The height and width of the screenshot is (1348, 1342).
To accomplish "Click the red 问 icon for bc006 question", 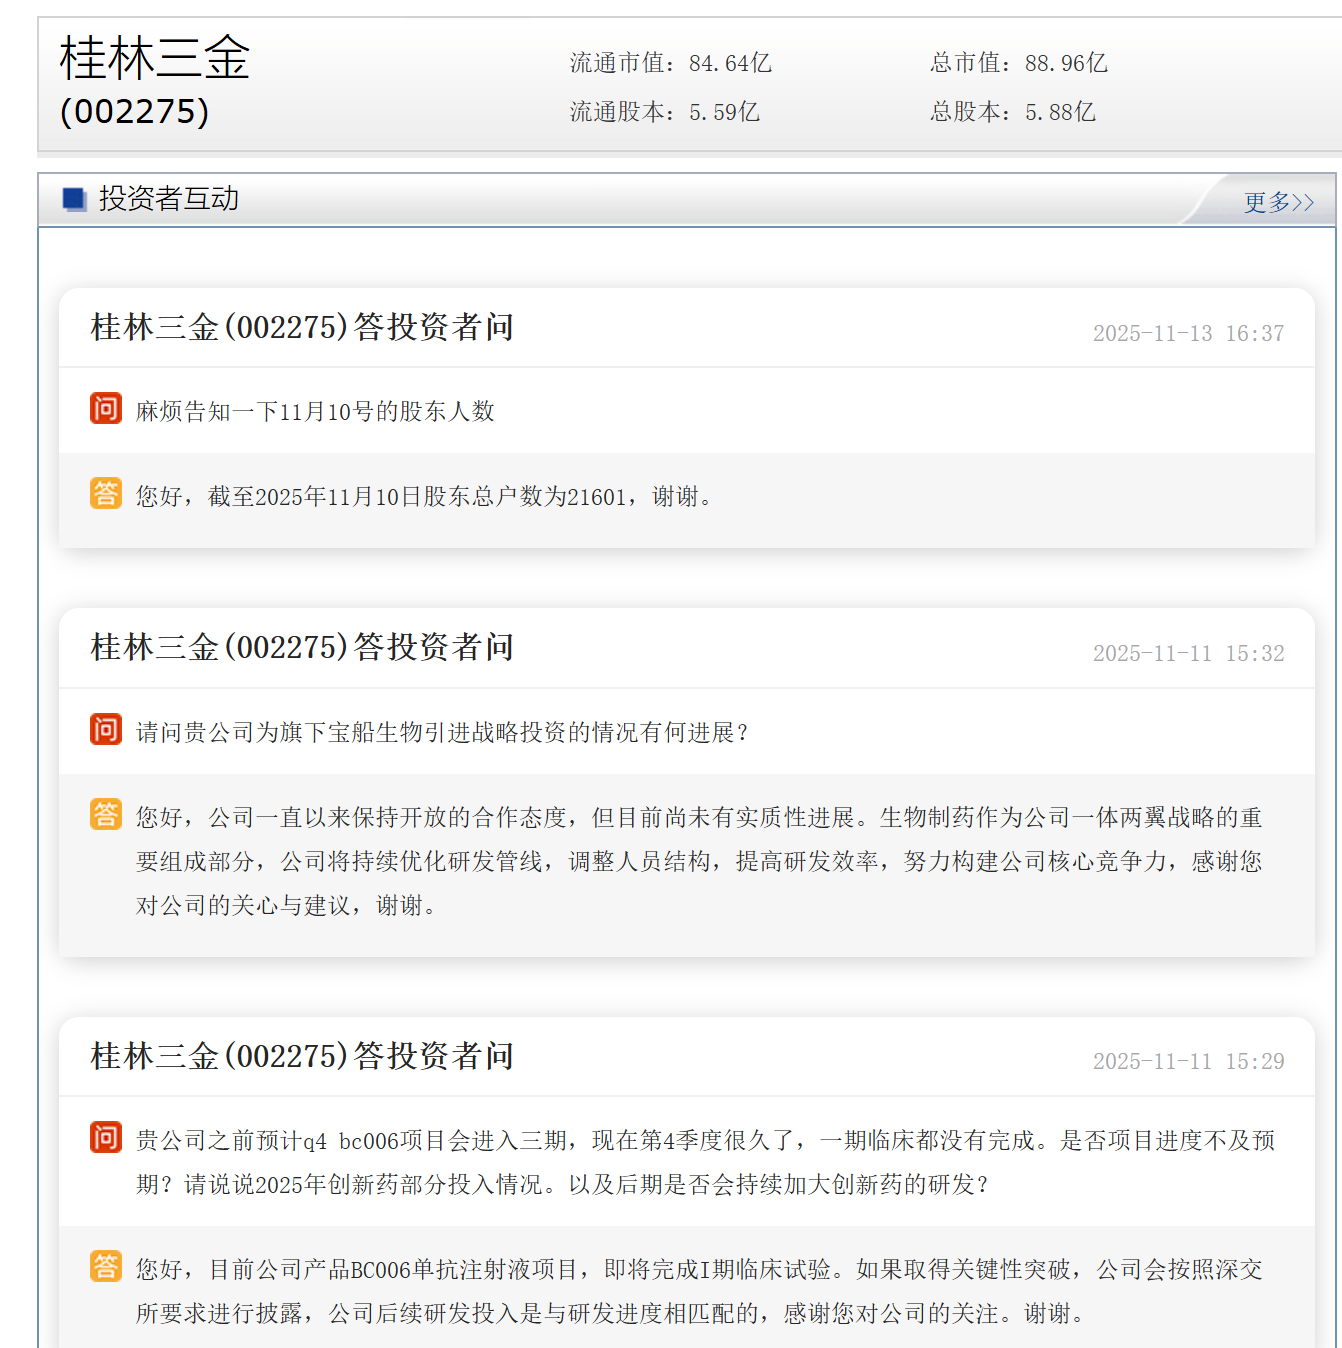I will 105,1138.
